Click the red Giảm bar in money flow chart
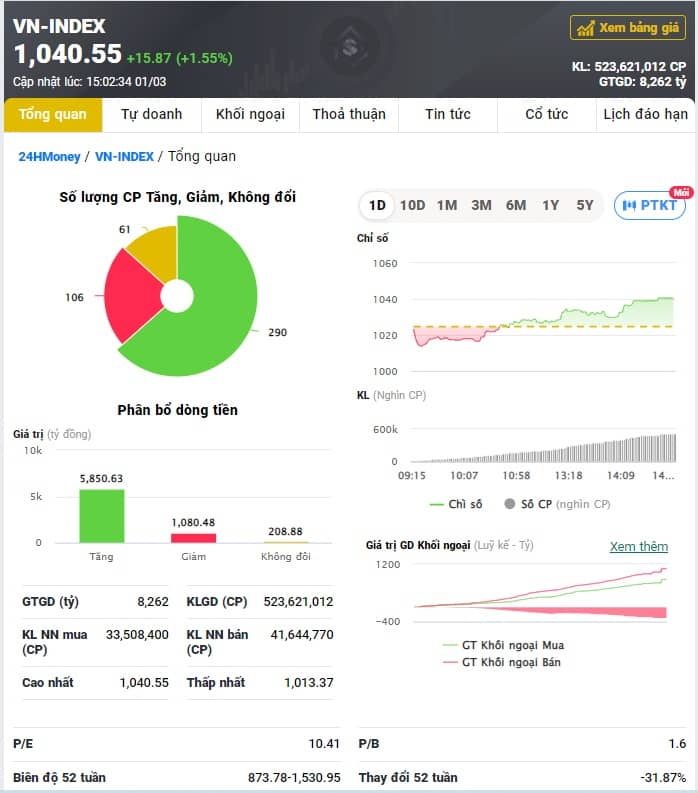 [194, 538]
